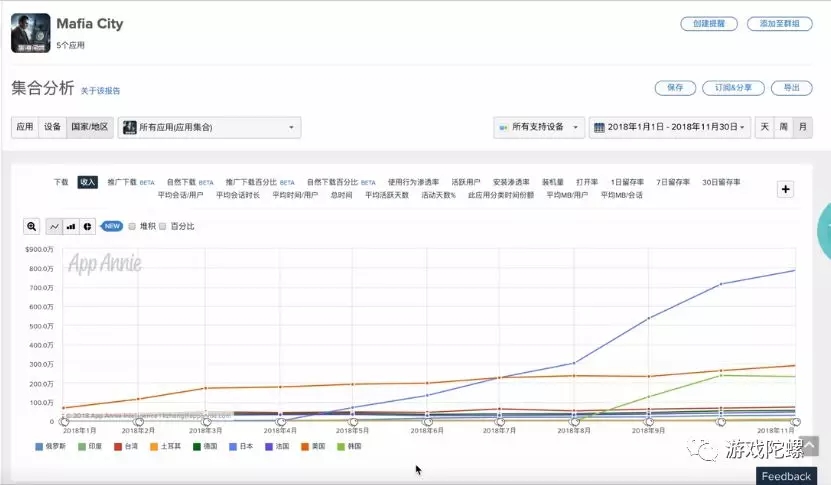Switch granularity to 周 (week)
The width and height of the screenshot is (831, 485).
tap(784, 127)
